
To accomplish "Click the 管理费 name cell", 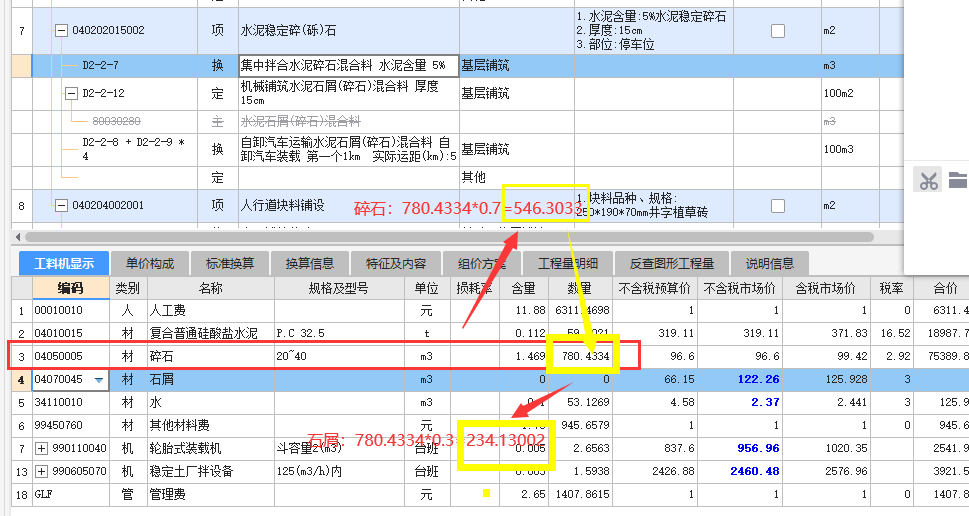I will 211,494.
